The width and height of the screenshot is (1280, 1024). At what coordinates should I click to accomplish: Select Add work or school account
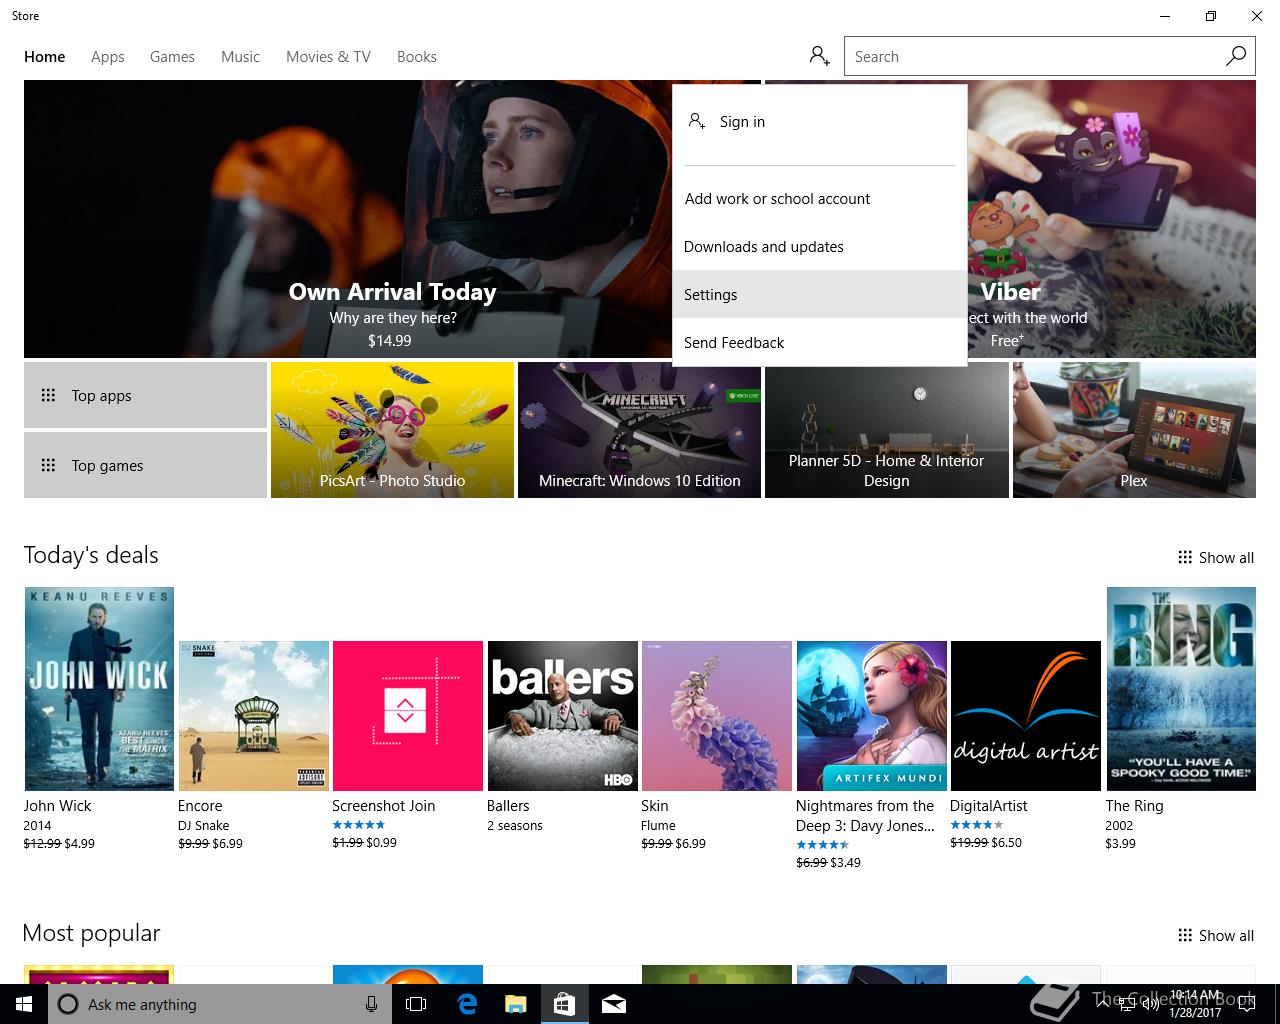tap(820, 198)
